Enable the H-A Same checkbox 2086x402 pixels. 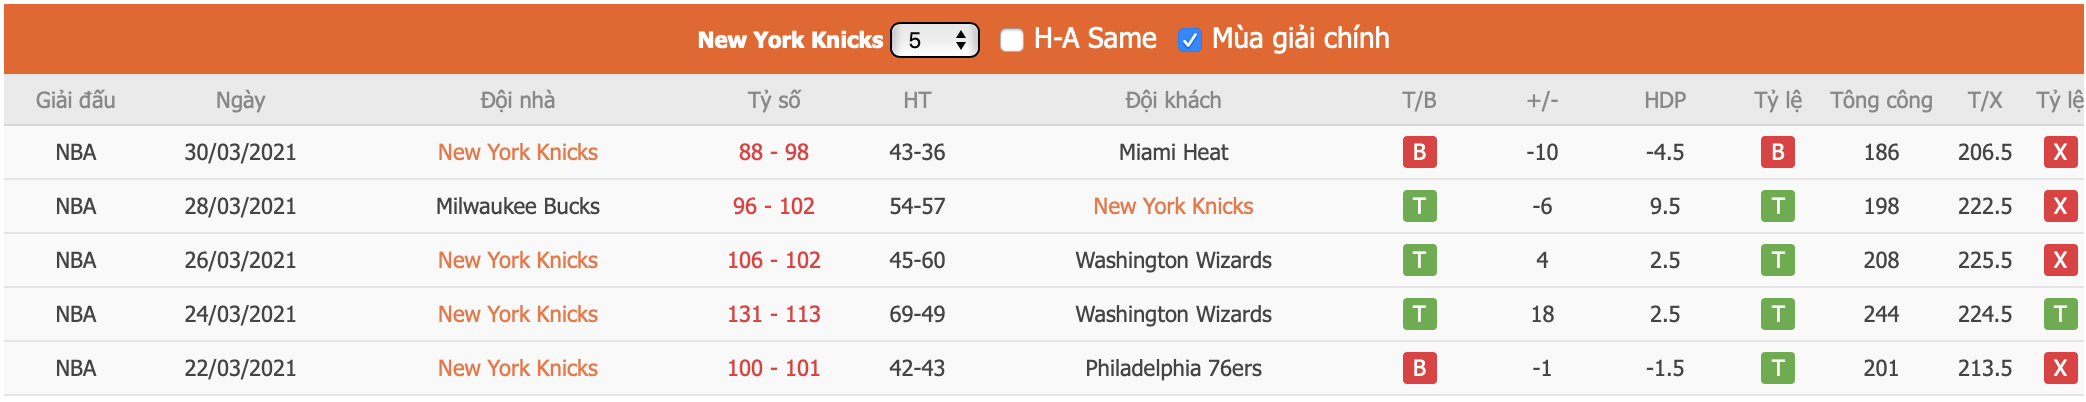pyautogui.click(x=1012, y=40)
